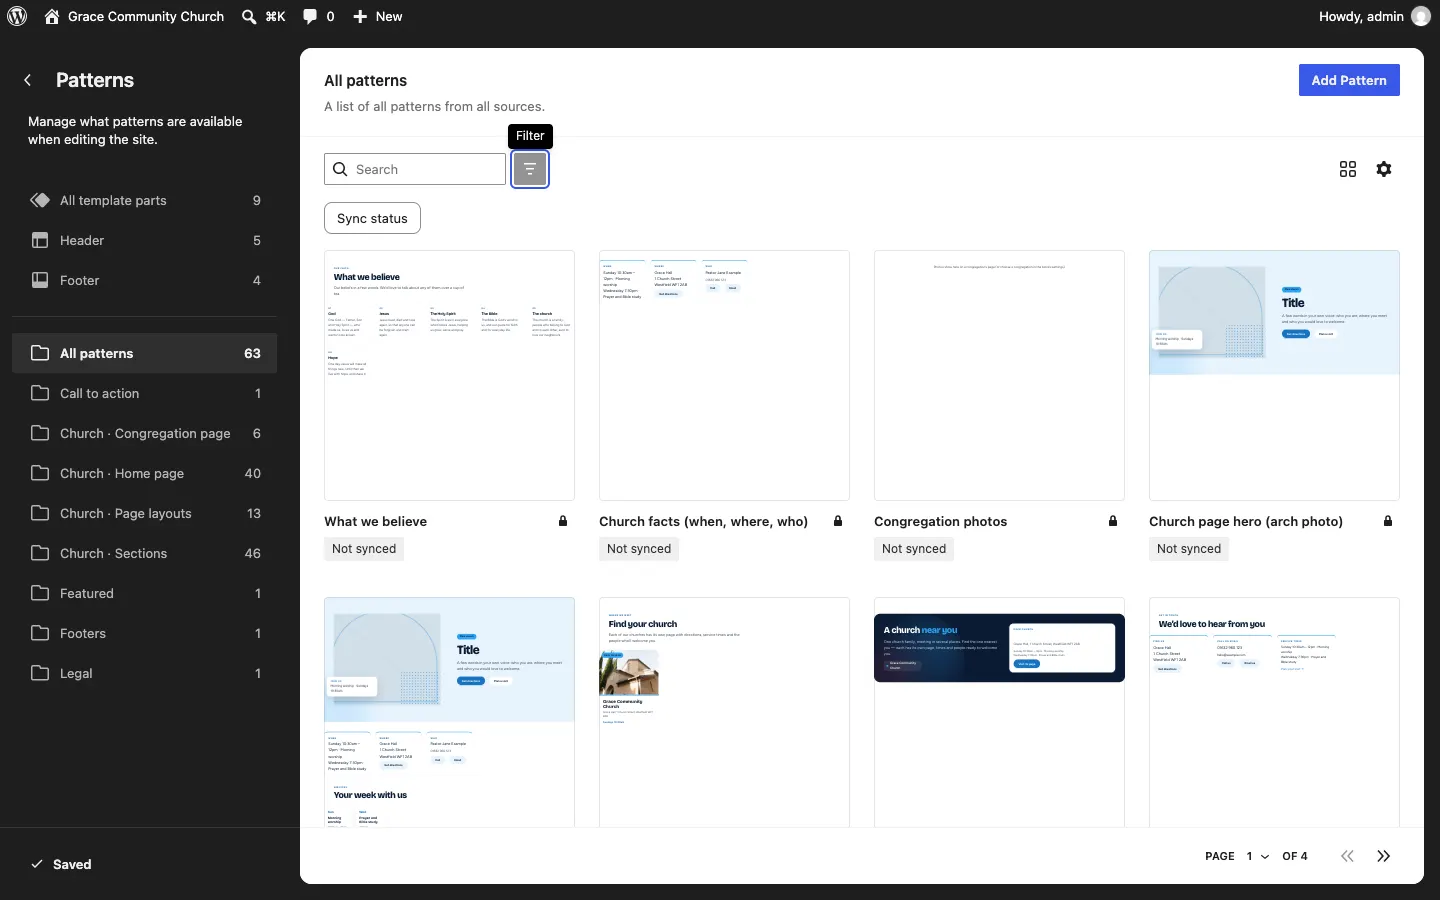The width and height of the screenshot is (1440, 900).
Task: Go to the next page arrow
Action: (x=1384, y=856)
